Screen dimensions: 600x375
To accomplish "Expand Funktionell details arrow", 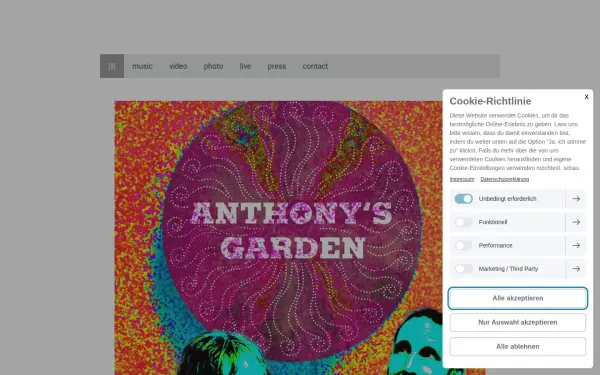I will (576, 222).
